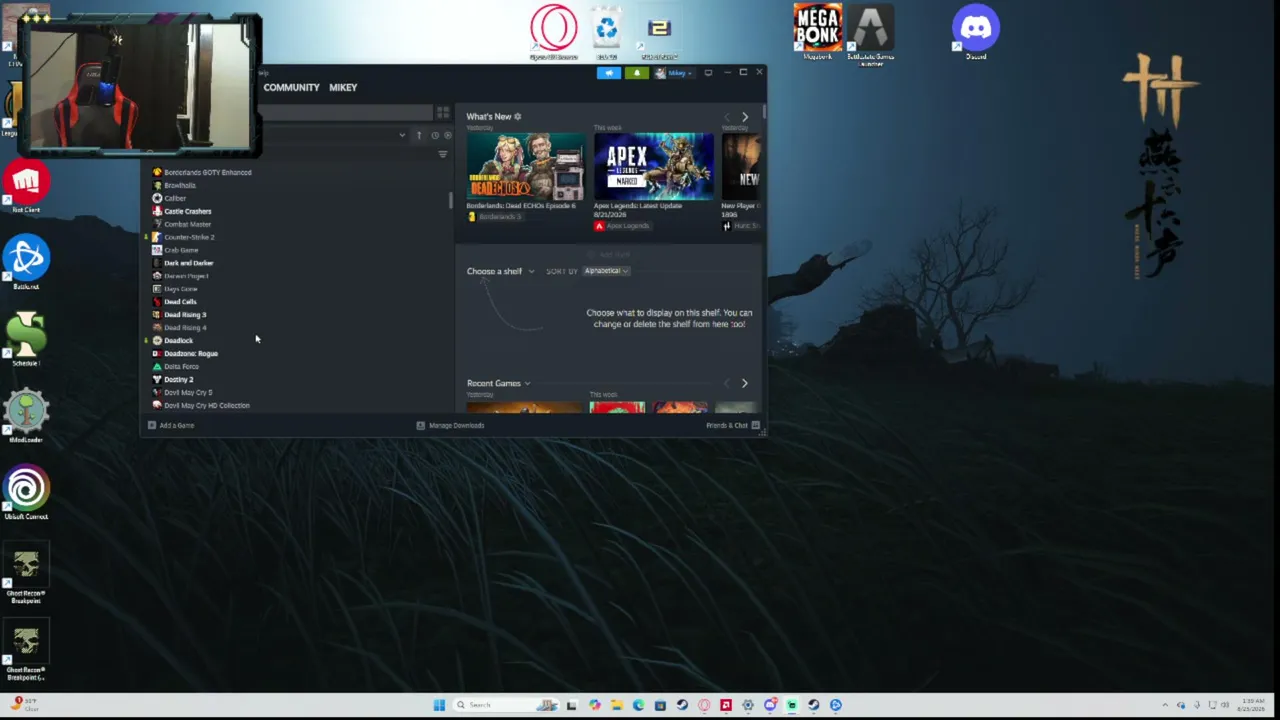Go to next Recent Games items

[744, 384]
